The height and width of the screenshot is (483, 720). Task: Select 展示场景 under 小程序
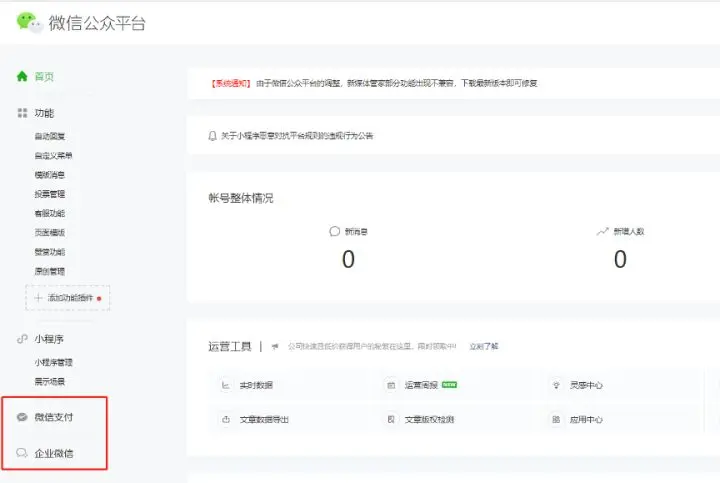[50, 382]
